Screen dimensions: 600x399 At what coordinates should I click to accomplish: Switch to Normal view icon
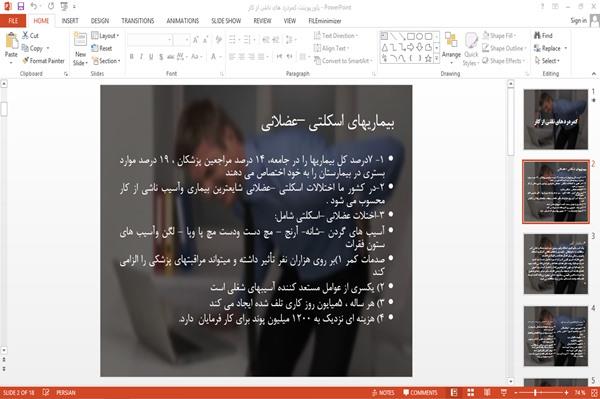454,392
